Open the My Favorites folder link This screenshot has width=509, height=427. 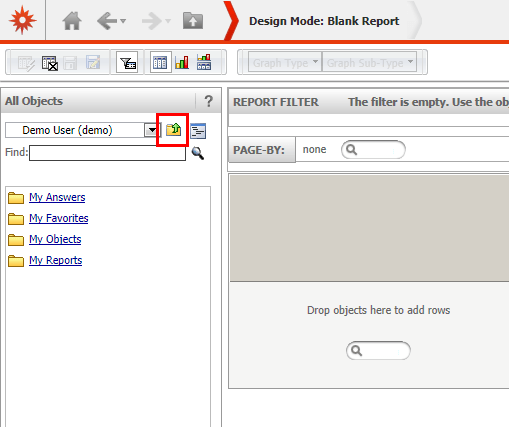coord(59,218)
